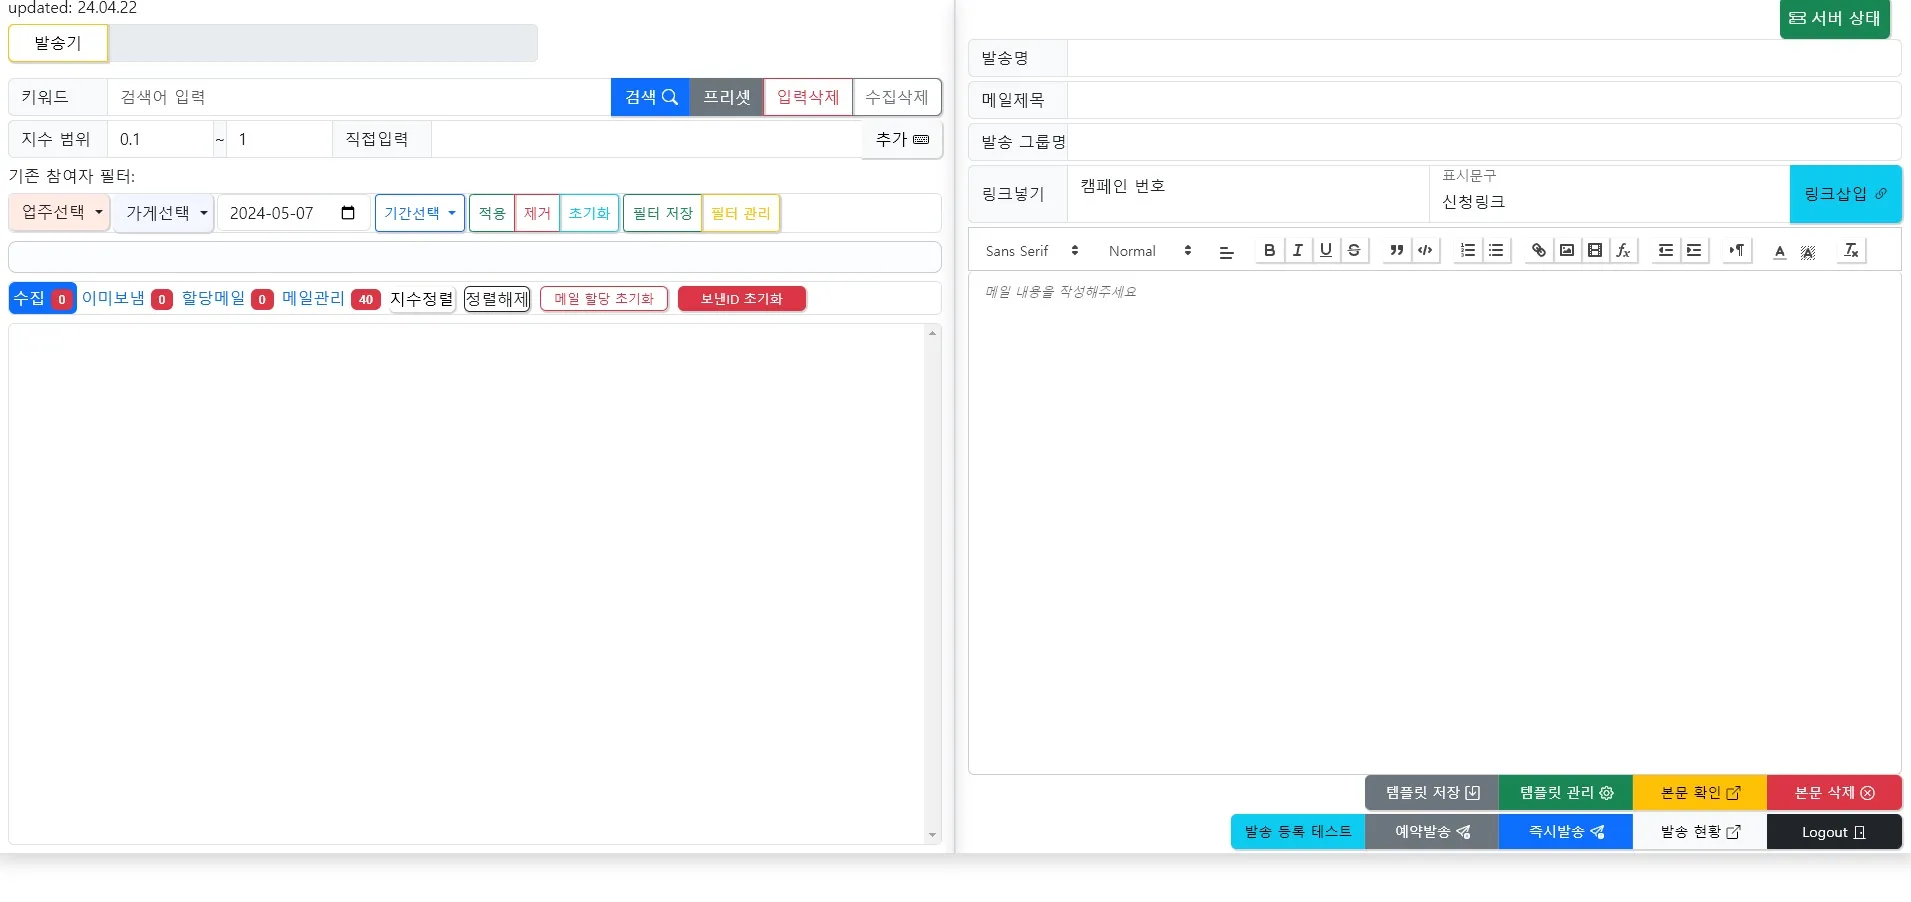Open the Sans Serif font dropdown
The height and width of the screenshot is (902, 1911).
(1030, 251)
